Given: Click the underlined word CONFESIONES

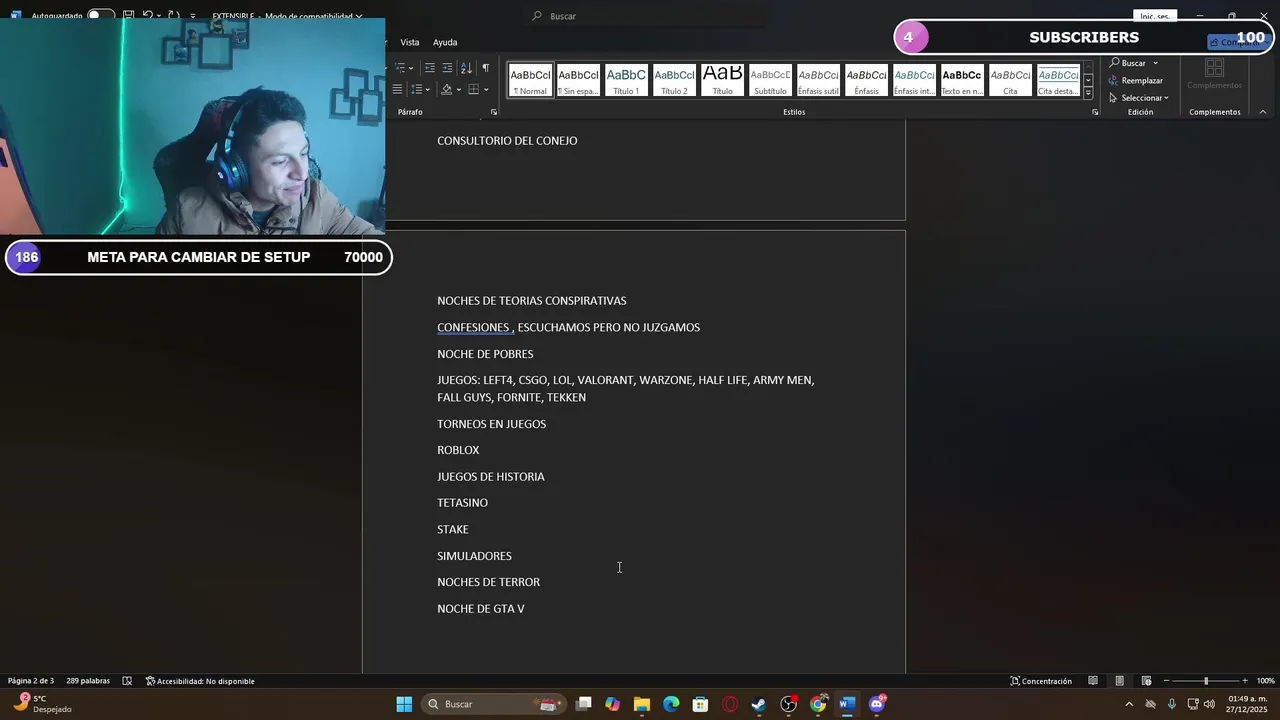Looking at the screenshot, I should point(473,327).
